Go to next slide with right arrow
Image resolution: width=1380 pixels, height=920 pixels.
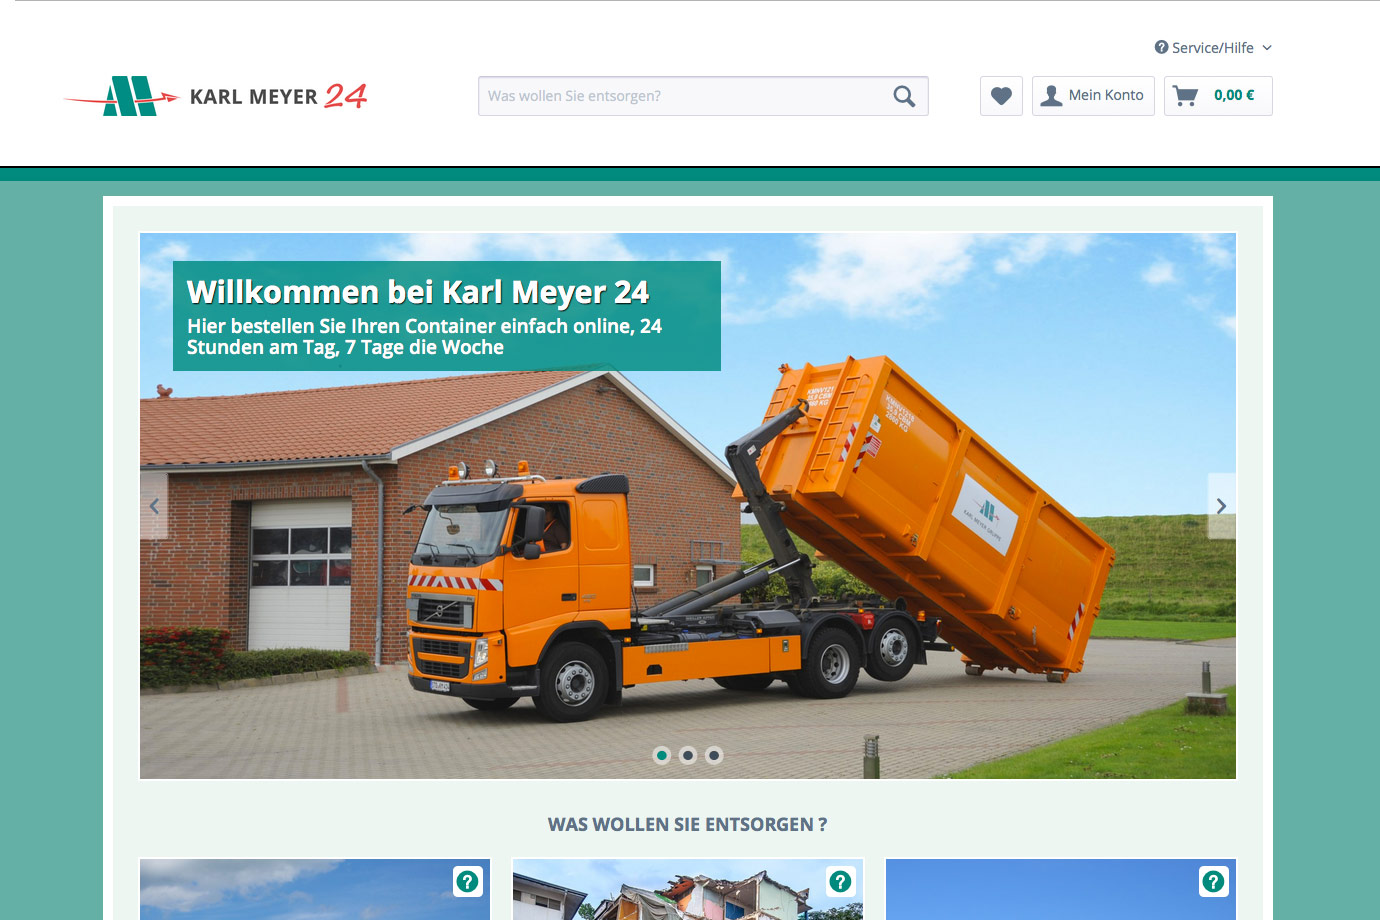[1221, 506]
